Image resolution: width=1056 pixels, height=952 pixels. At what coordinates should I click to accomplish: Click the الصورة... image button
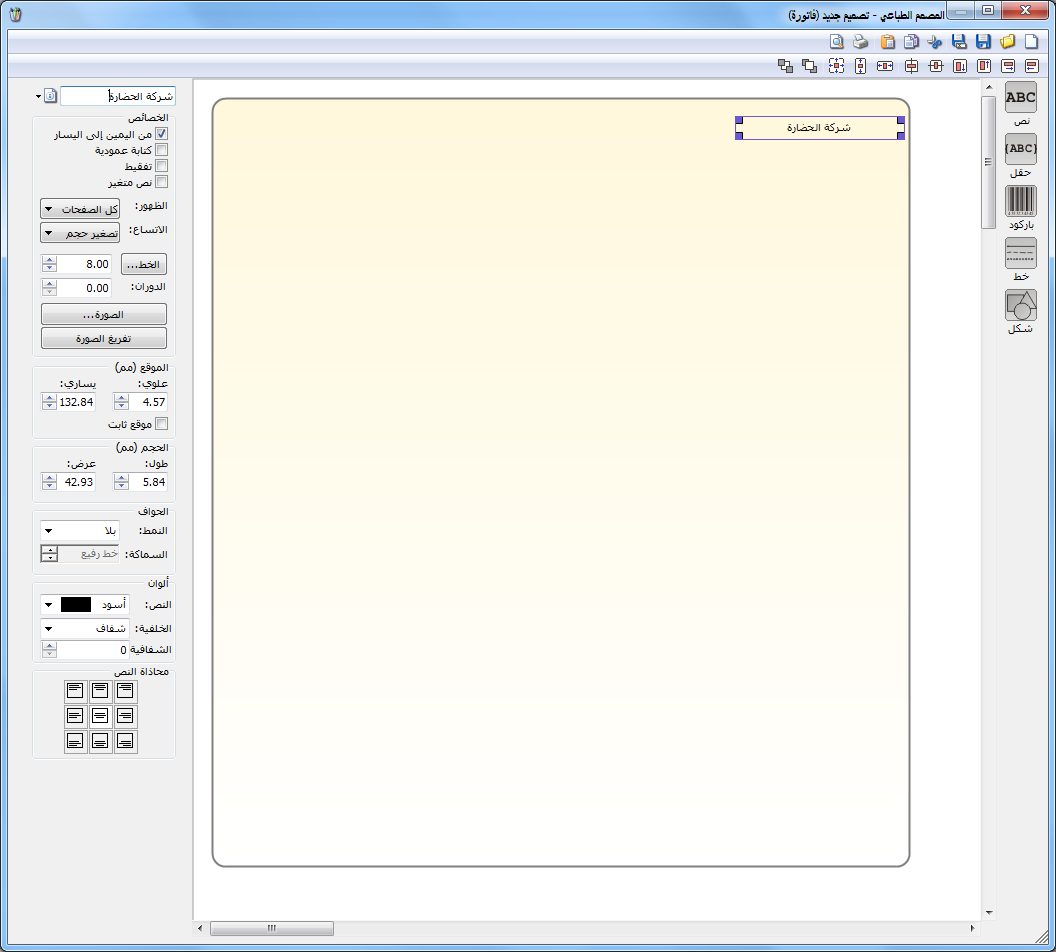coord(104,314)
